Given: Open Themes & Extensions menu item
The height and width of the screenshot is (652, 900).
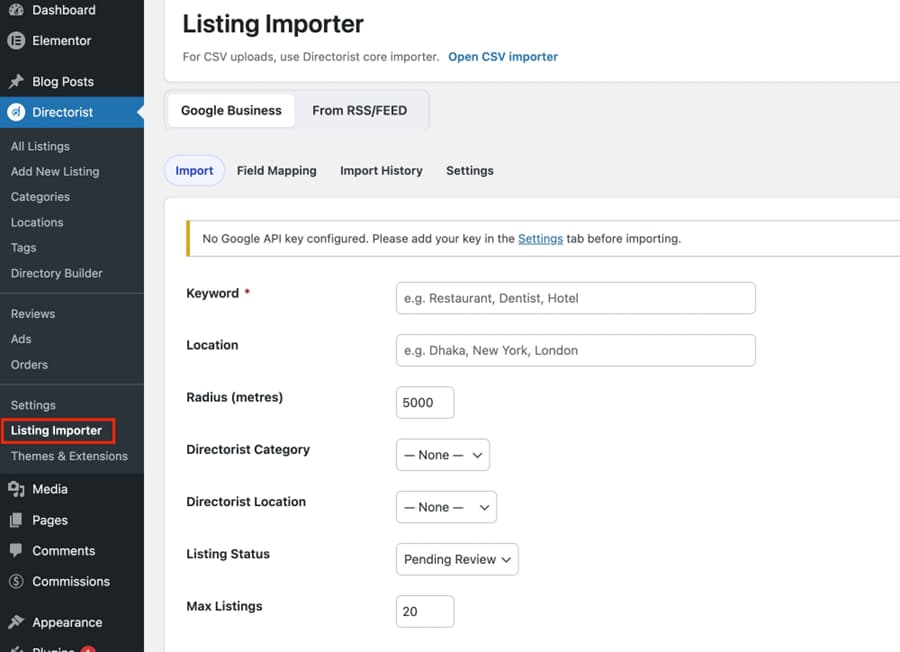Looking at the screenshot, I should click(x=69, y=456).
